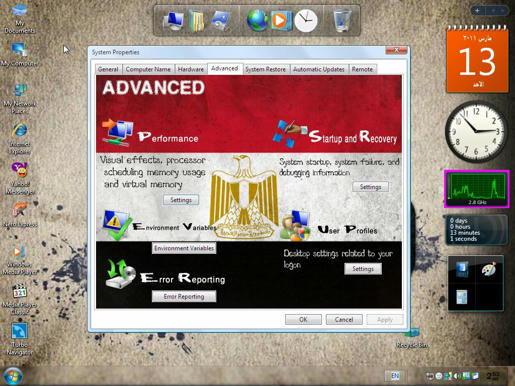Switch to the Remote tab

[x=362, y=69]
